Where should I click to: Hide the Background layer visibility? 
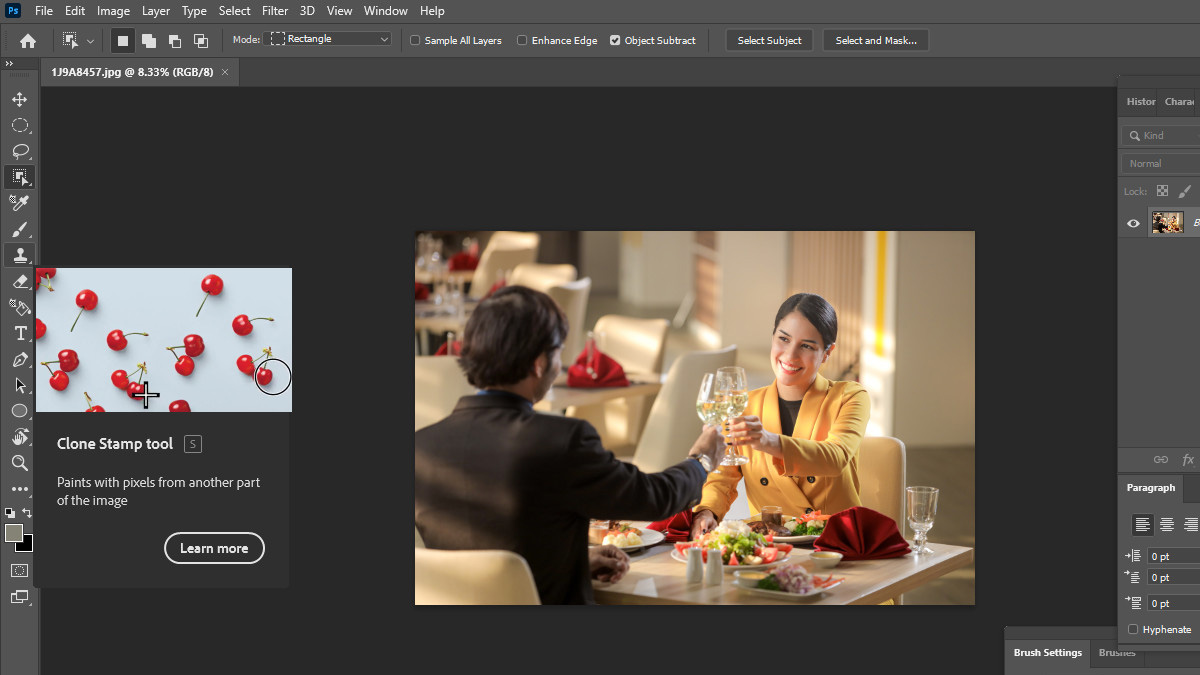click(1133, 222)
